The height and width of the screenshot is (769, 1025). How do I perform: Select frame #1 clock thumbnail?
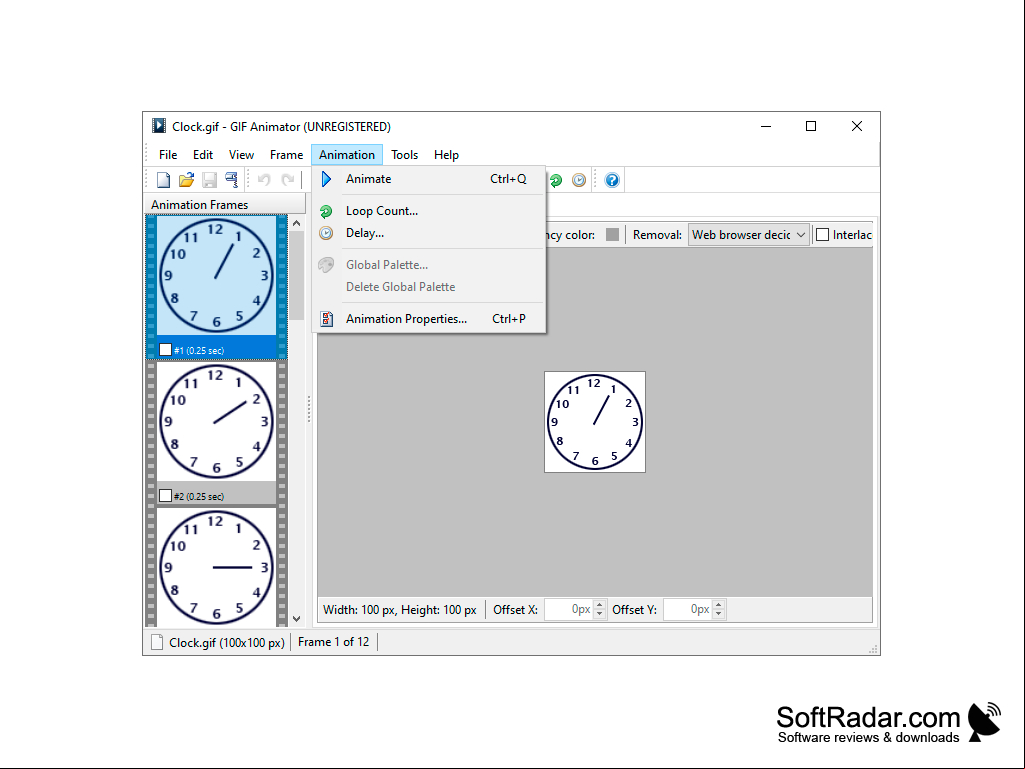pyautogui.click(x=216, y=276)
